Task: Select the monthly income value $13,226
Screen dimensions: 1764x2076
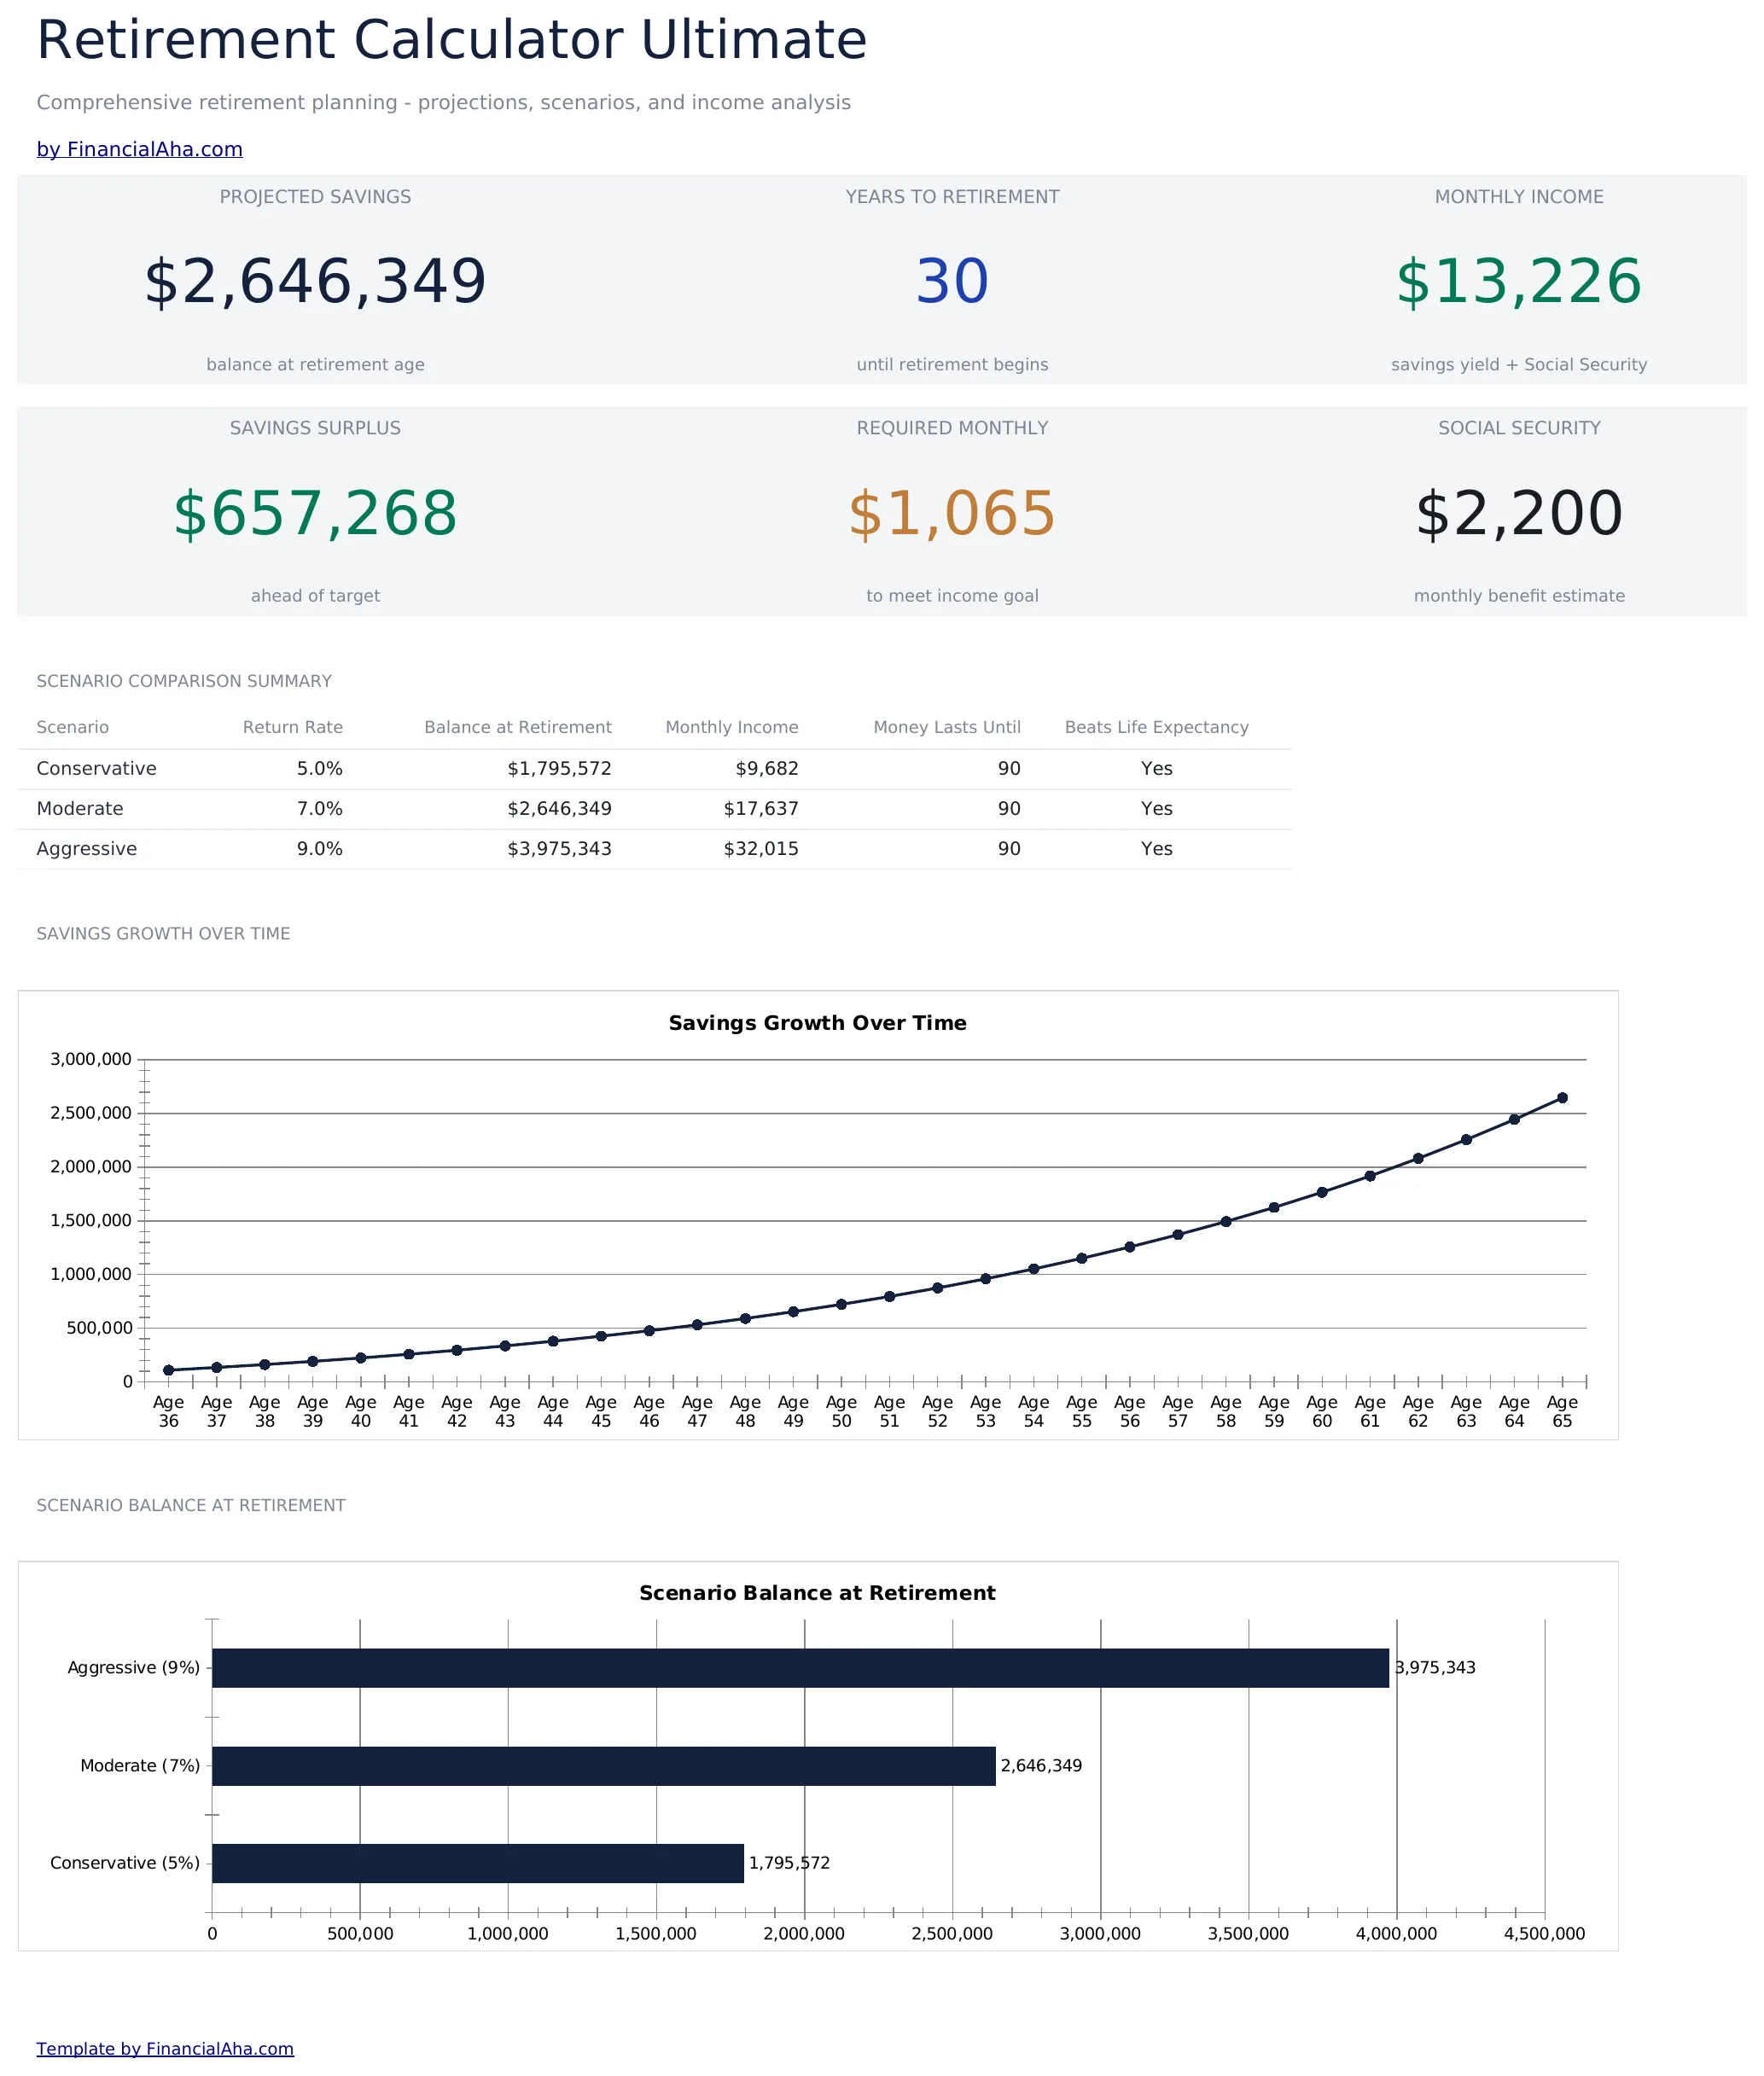Action: coord(1519,281)
